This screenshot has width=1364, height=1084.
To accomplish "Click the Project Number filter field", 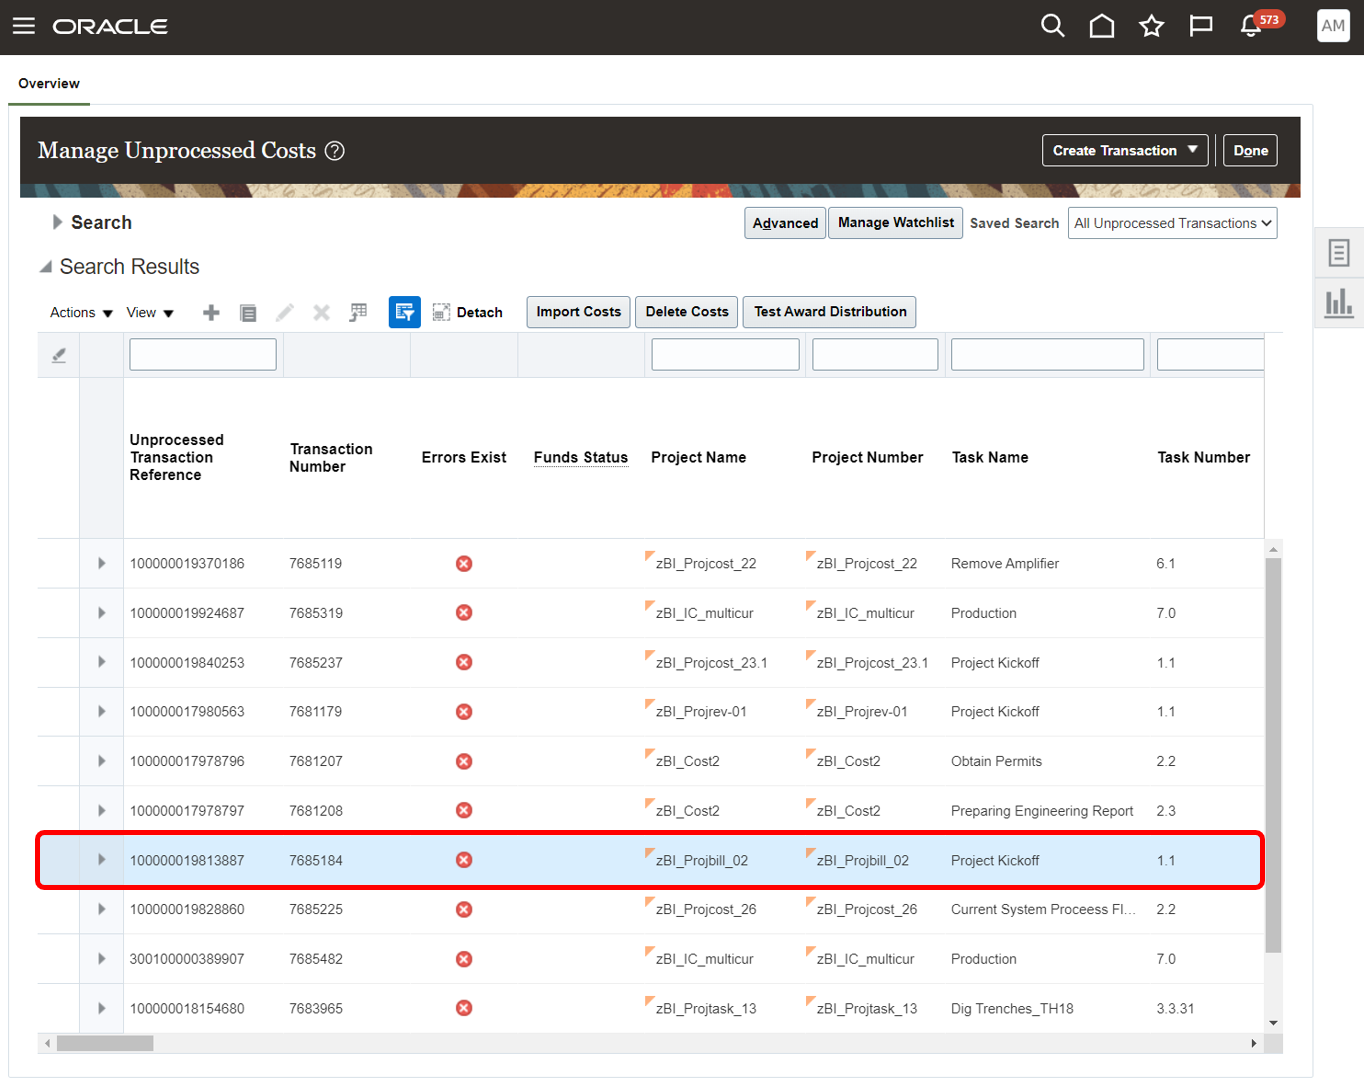I will tap(875, 355).
